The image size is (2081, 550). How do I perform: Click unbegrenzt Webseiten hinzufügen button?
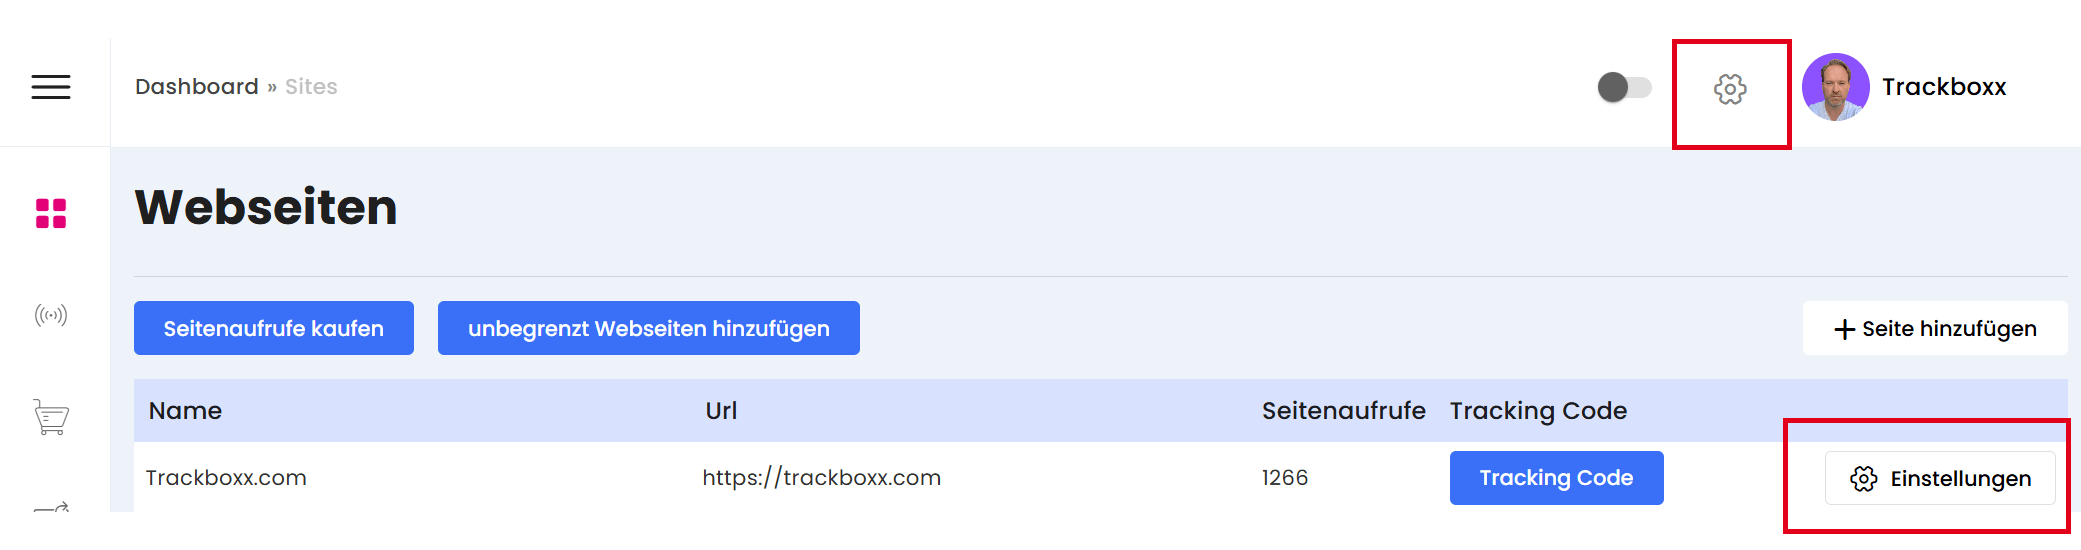pyautogui.click(x=648, y=328)
